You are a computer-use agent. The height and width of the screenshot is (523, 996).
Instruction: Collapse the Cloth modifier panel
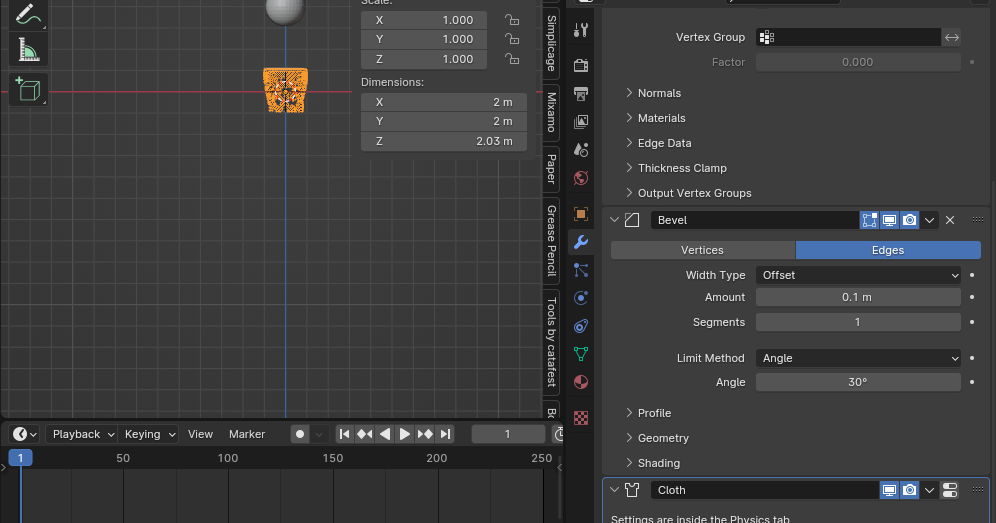pos(614,490)
